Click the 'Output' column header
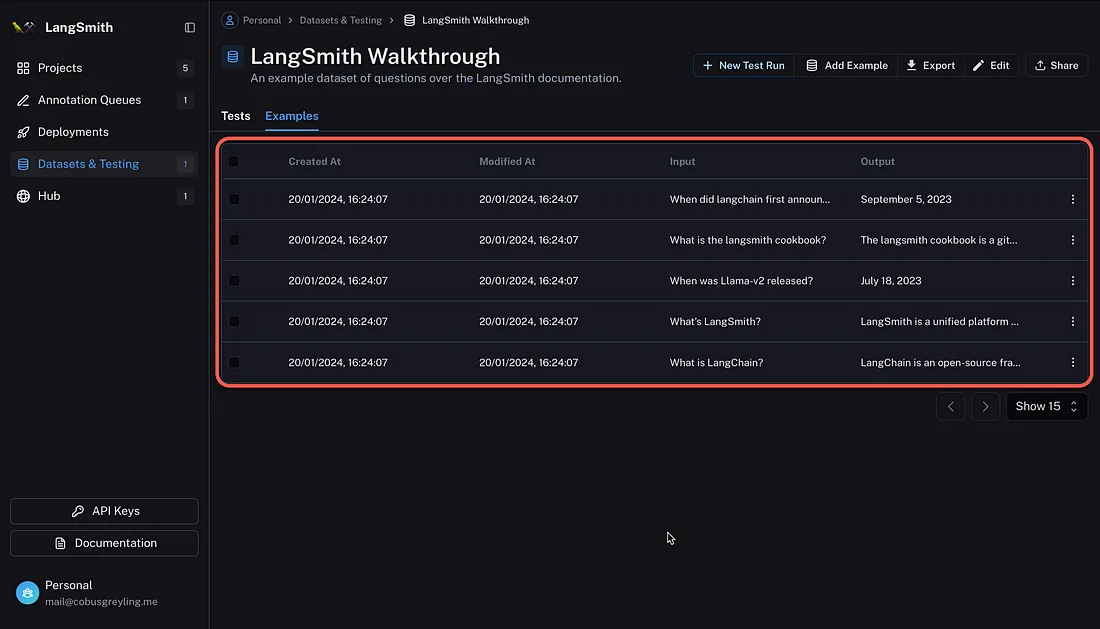 pos(878,161)
